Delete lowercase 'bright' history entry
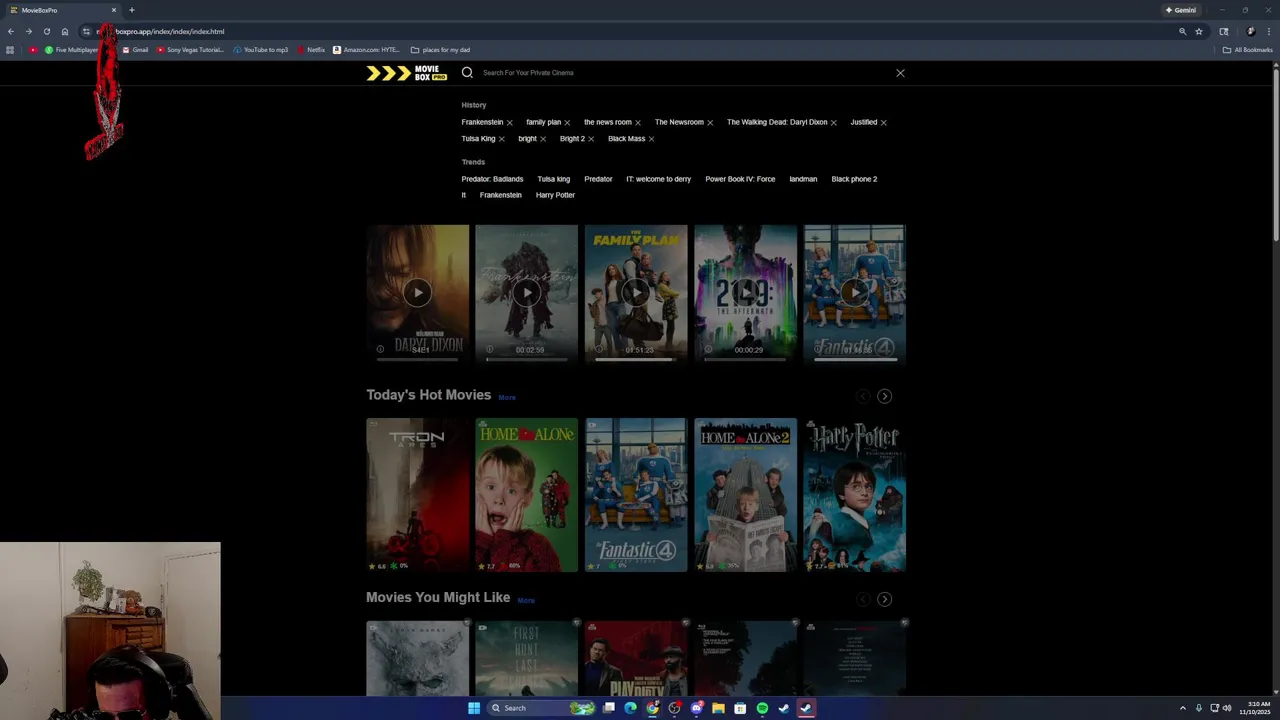 pos(543,139)
